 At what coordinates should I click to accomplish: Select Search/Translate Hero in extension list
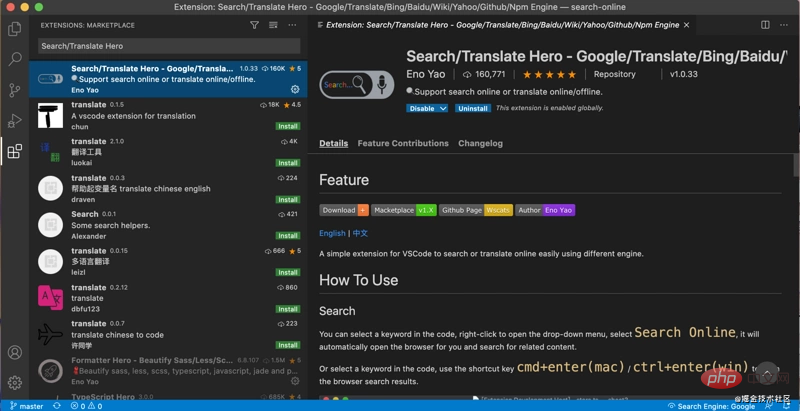(168, 79)
